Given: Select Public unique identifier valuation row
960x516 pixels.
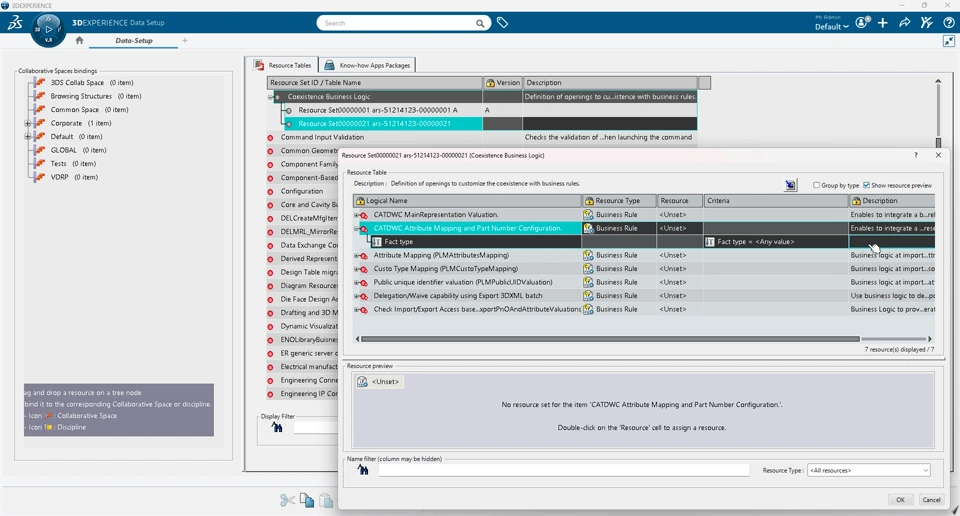Looking at the screenshot, I should [463, 282].
